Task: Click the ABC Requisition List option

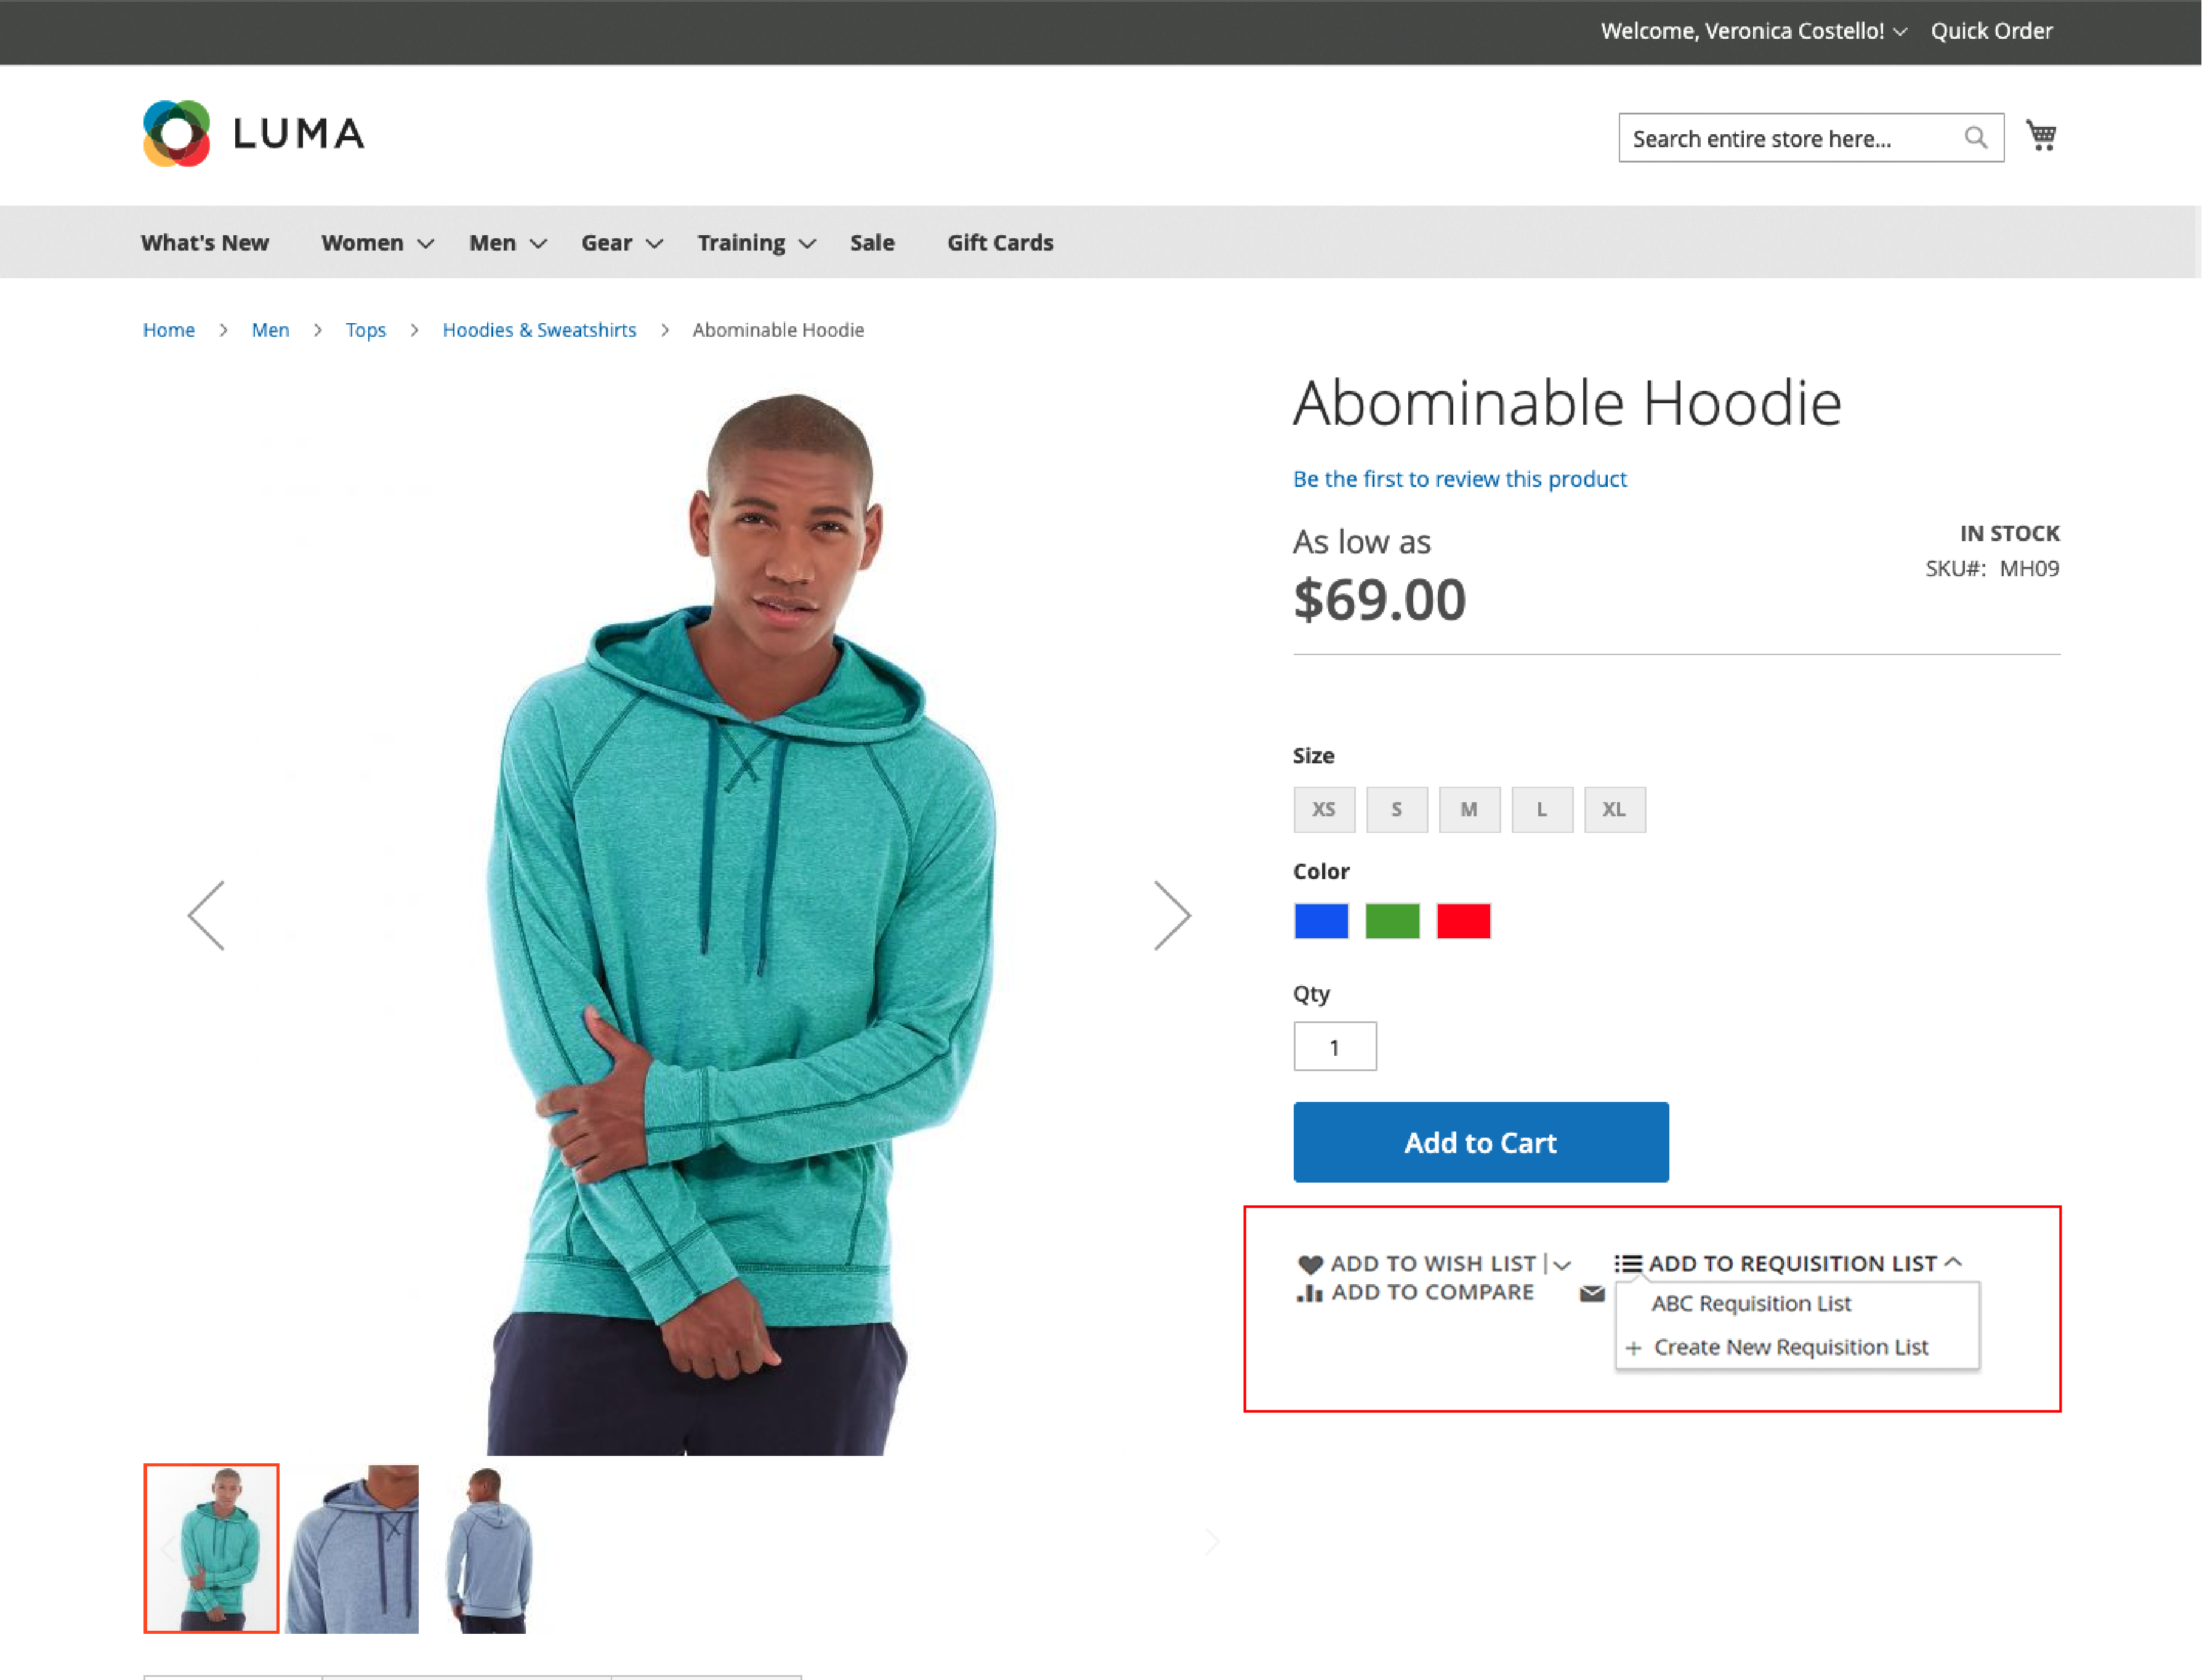Action: point(1750,1303)
